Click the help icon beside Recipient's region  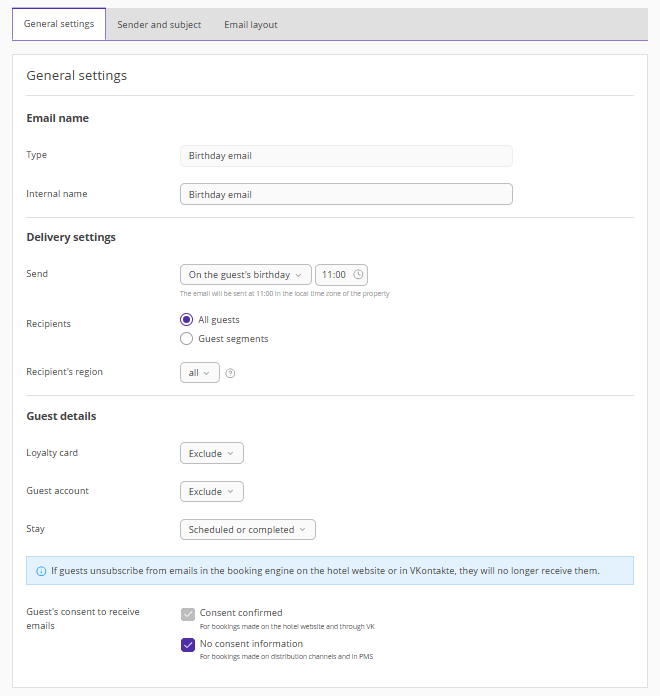pyautogui.click(x=230, y=373)
